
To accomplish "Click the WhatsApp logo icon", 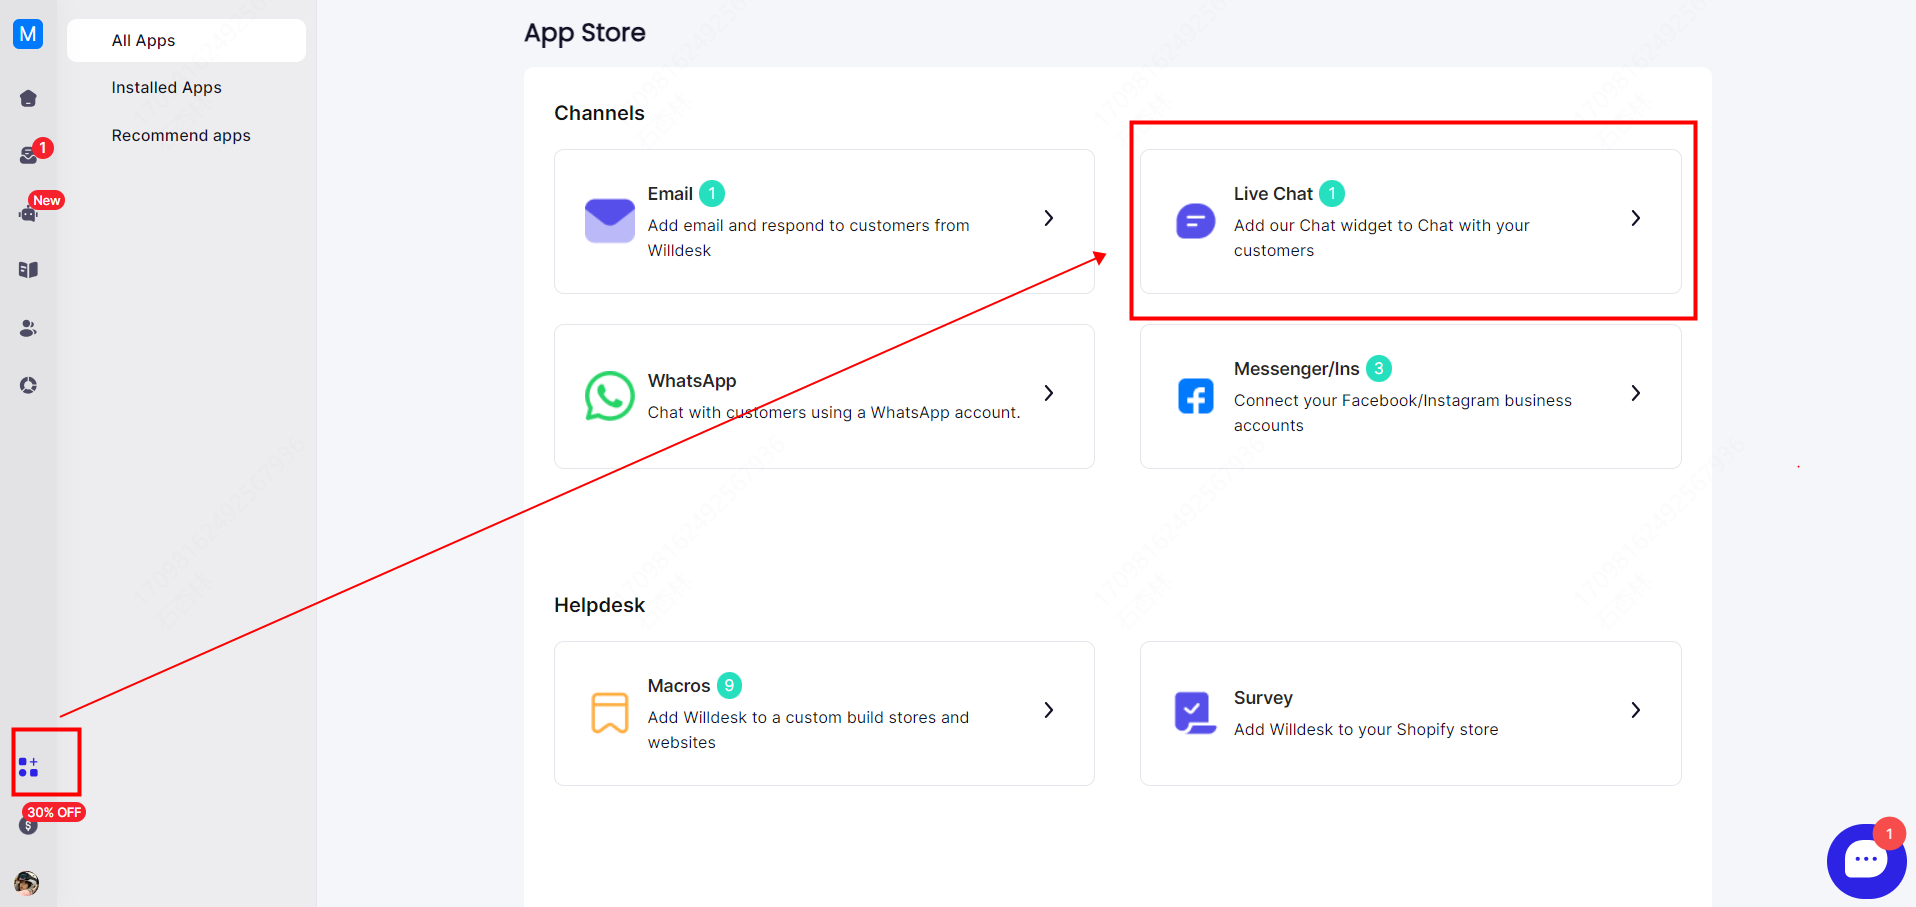I will tap(610, 396).
